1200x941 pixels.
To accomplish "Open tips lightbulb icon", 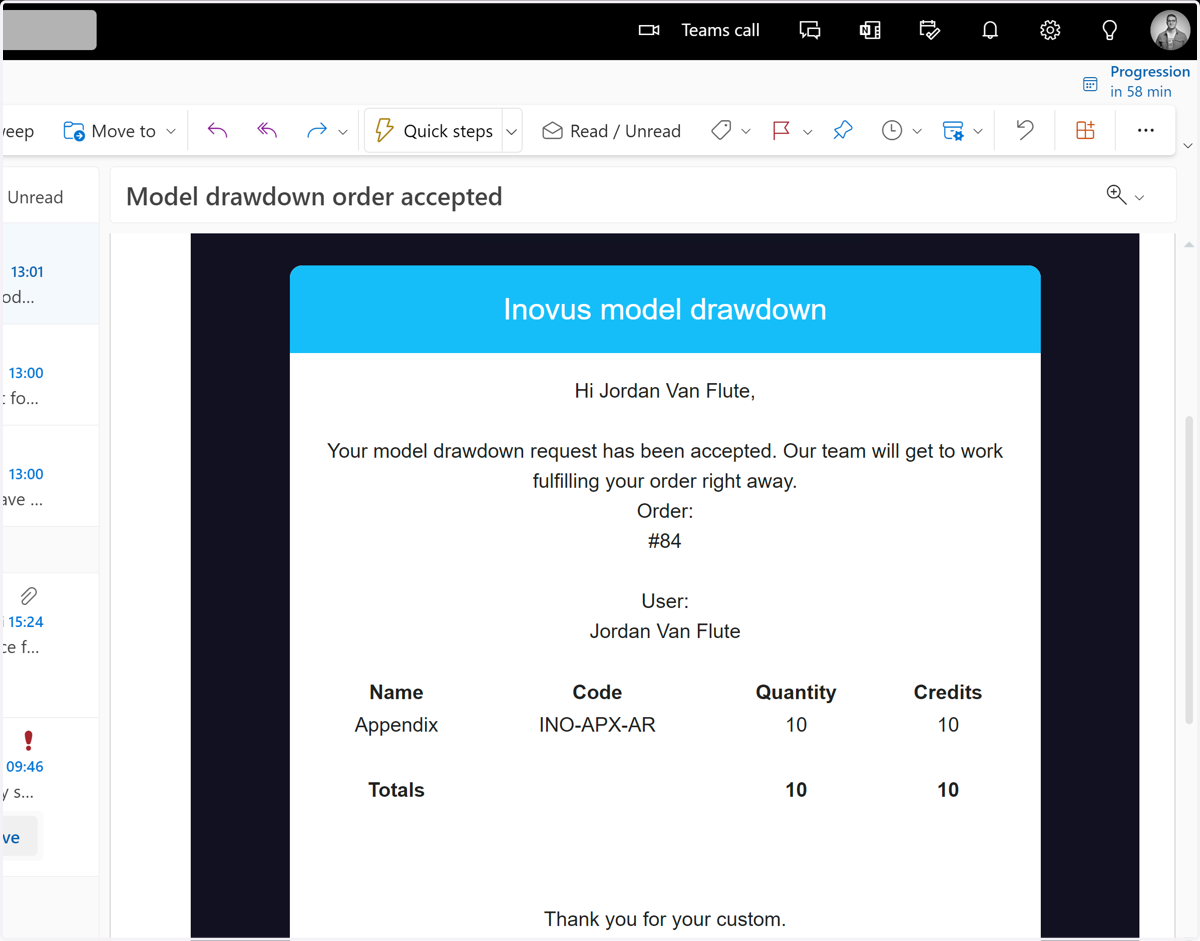I will coord(1110,30).
